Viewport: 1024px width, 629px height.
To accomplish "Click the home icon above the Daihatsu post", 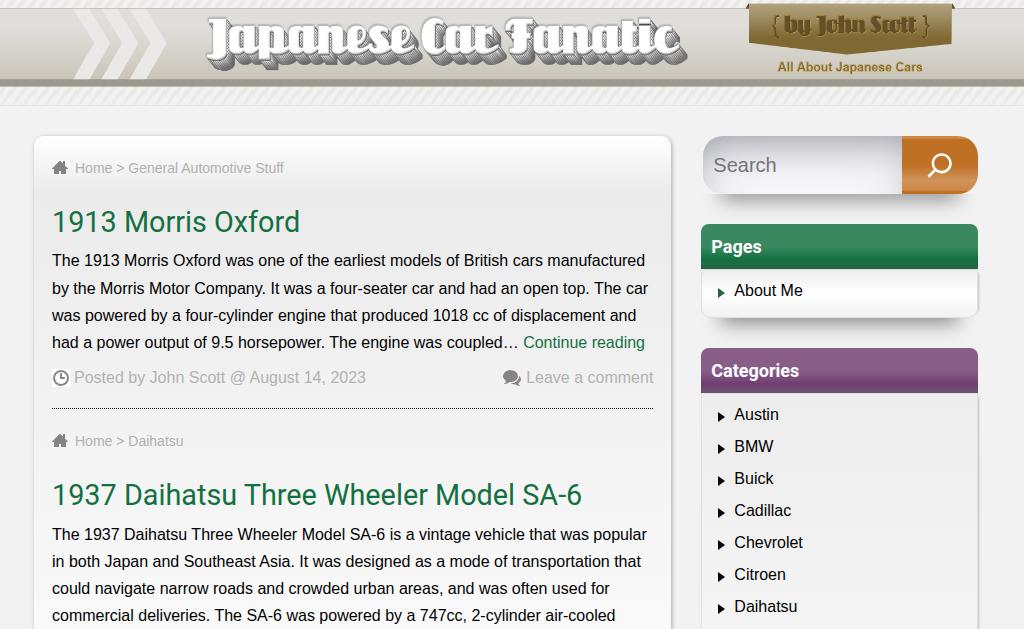I will click(x=60, y=441).
